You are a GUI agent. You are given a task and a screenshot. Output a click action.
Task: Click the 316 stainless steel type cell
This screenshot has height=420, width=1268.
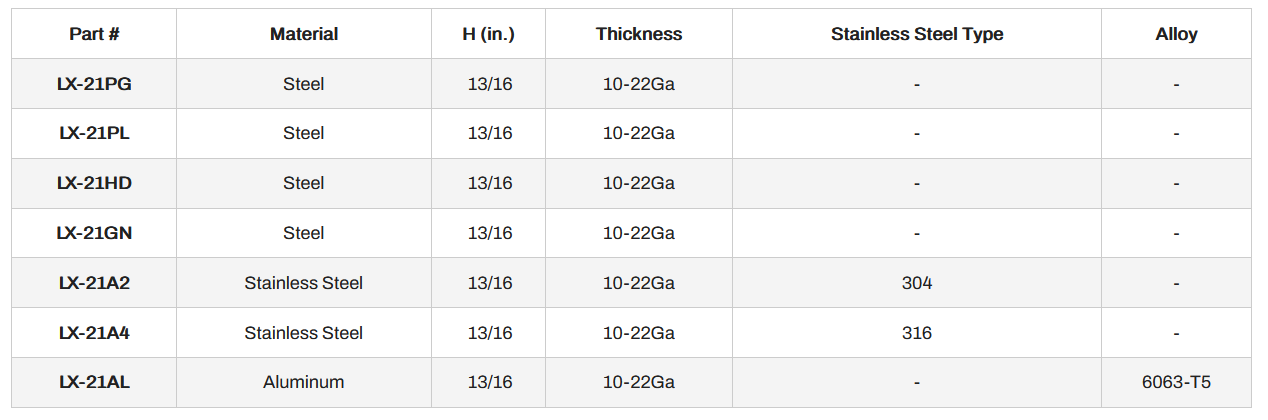(917, 333)
